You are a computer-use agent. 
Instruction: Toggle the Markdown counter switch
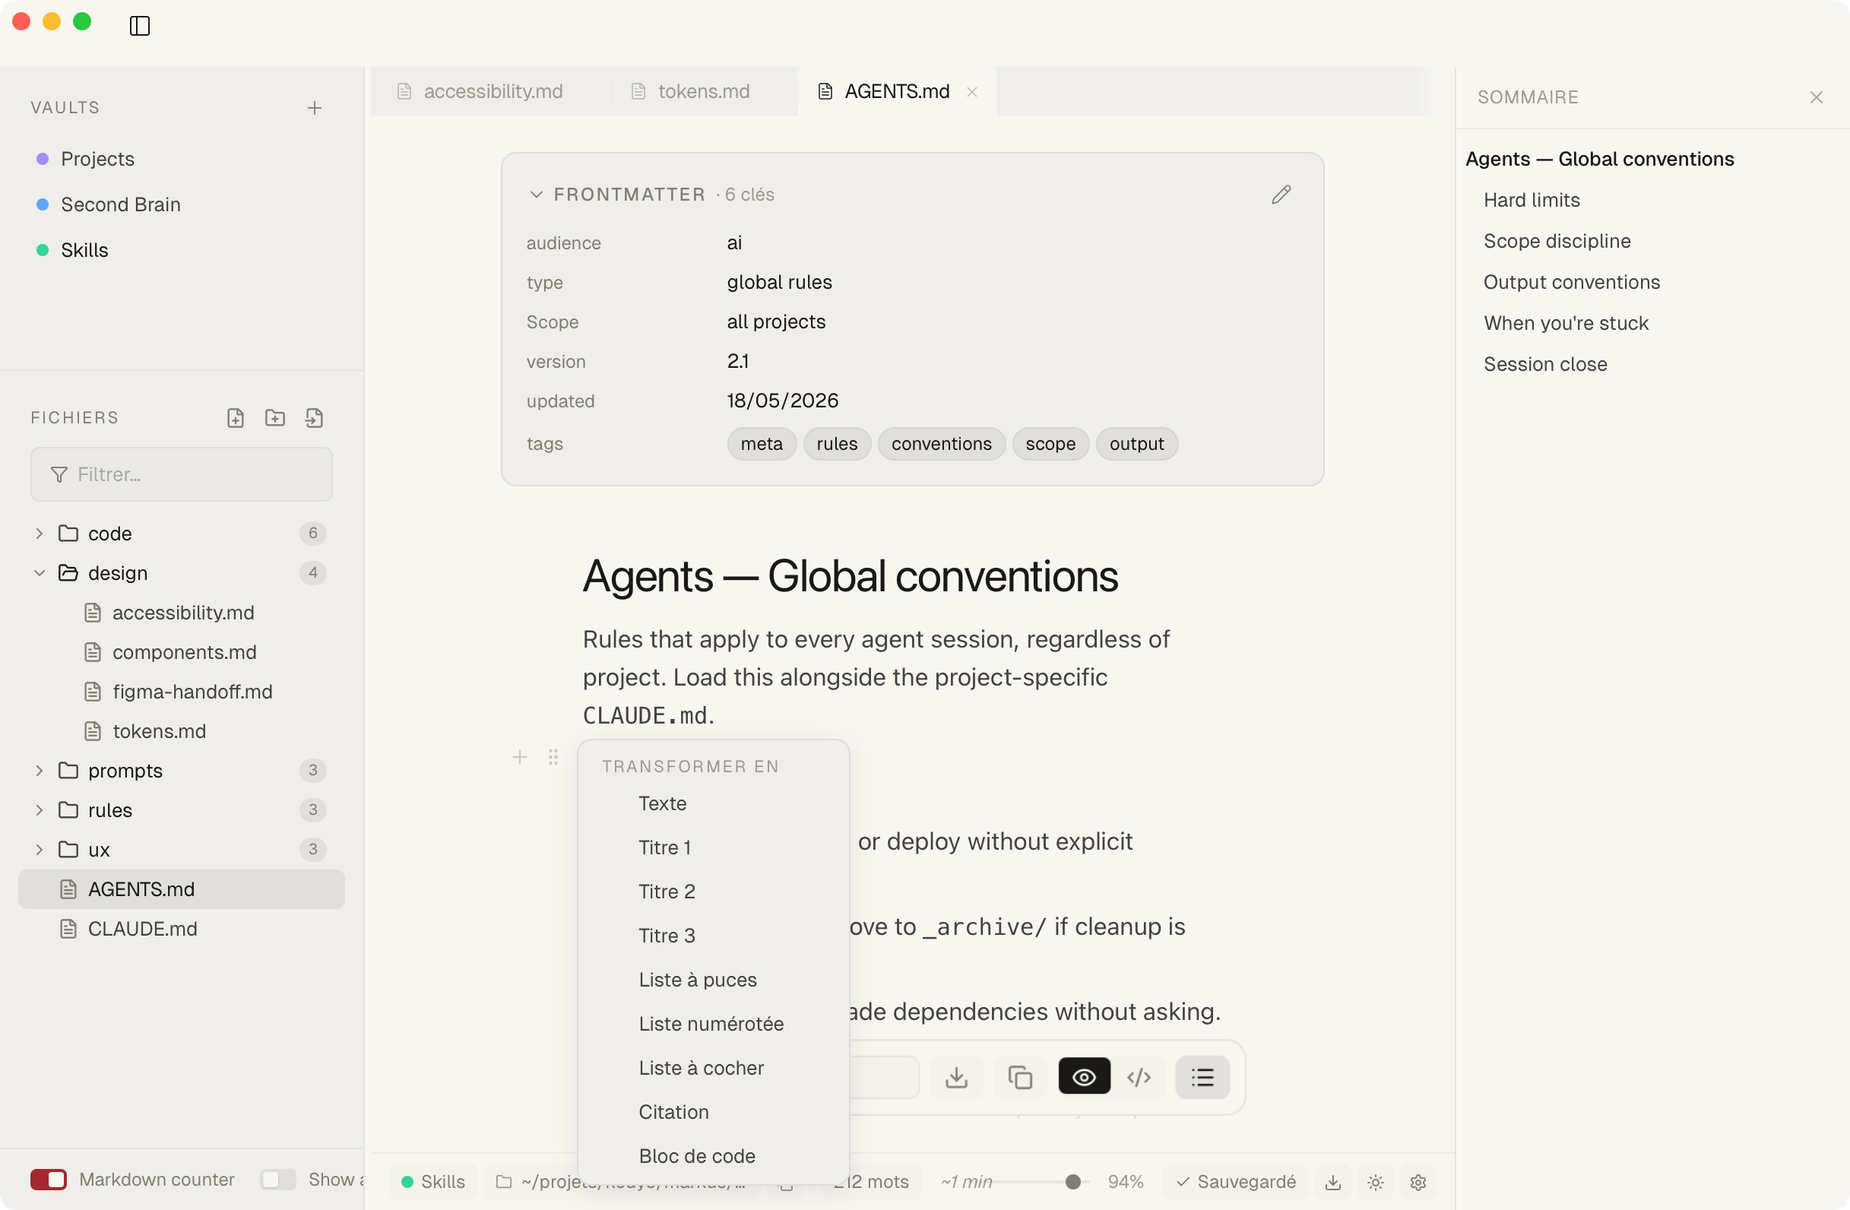pos(48,1180)
